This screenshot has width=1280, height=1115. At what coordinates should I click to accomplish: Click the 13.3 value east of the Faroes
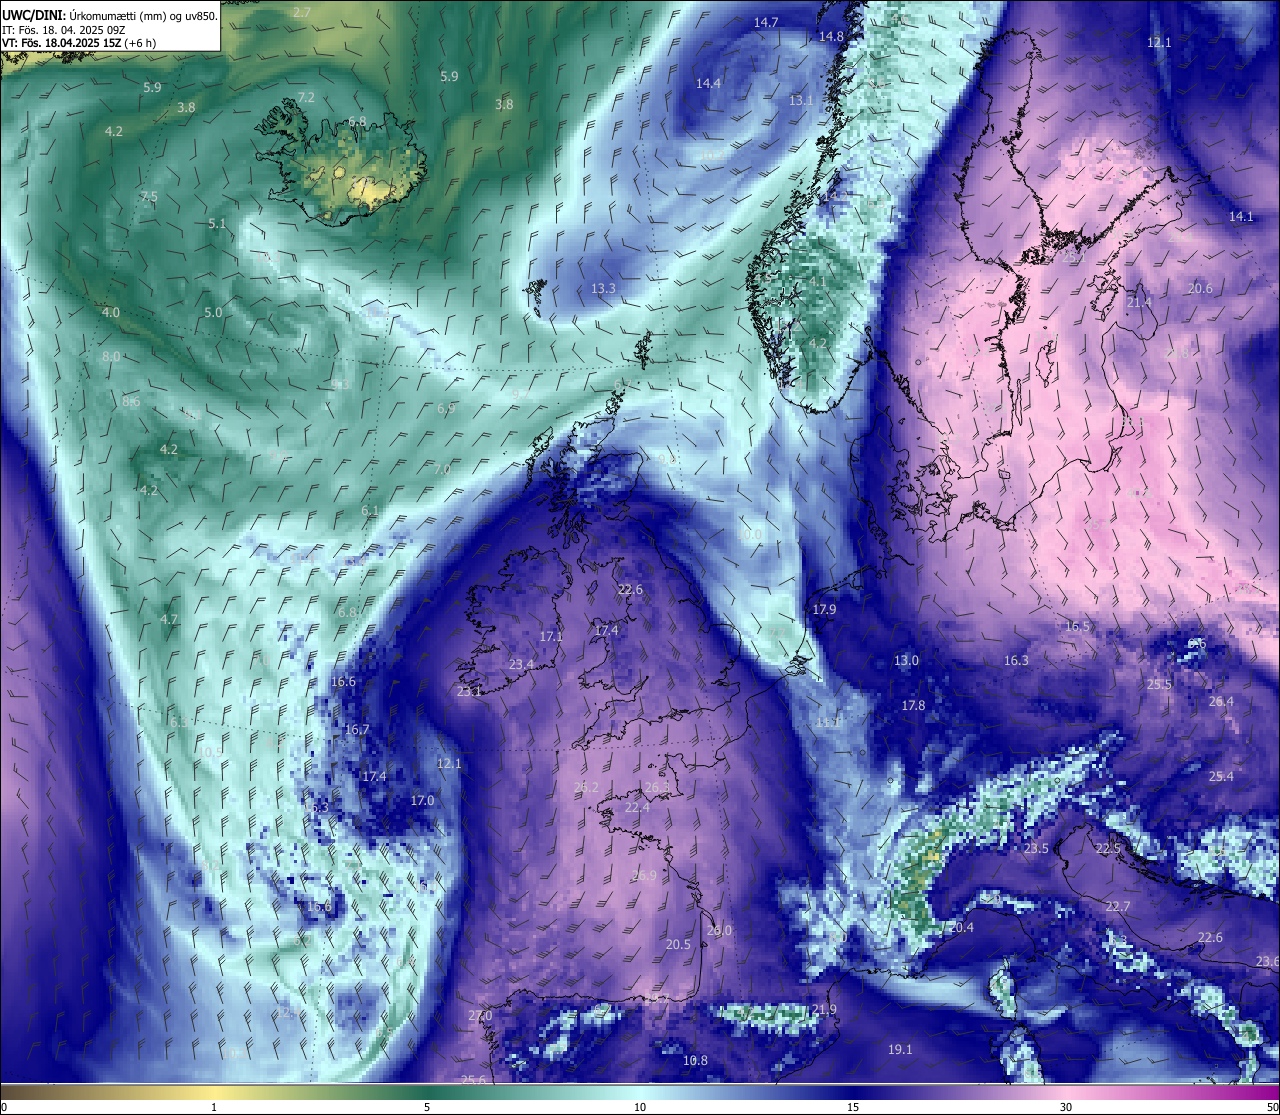603,288
